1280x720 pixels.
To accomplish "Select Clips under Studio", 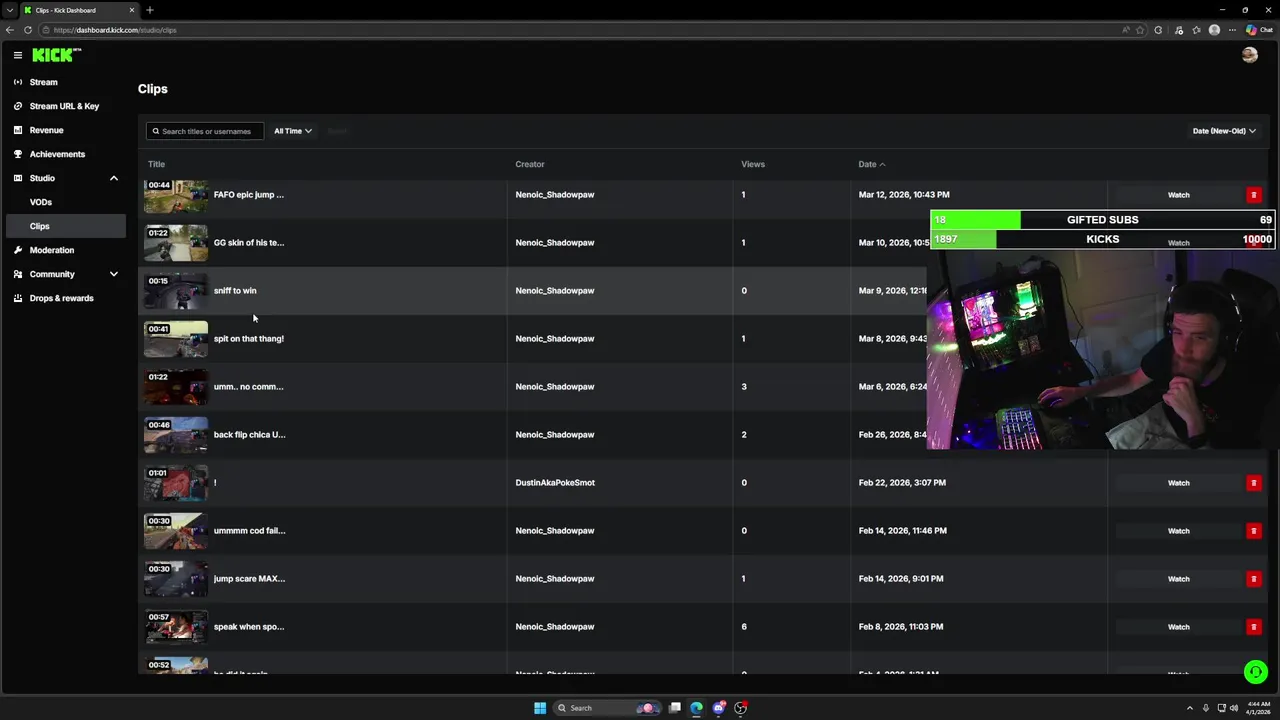I will click(64, 226).
